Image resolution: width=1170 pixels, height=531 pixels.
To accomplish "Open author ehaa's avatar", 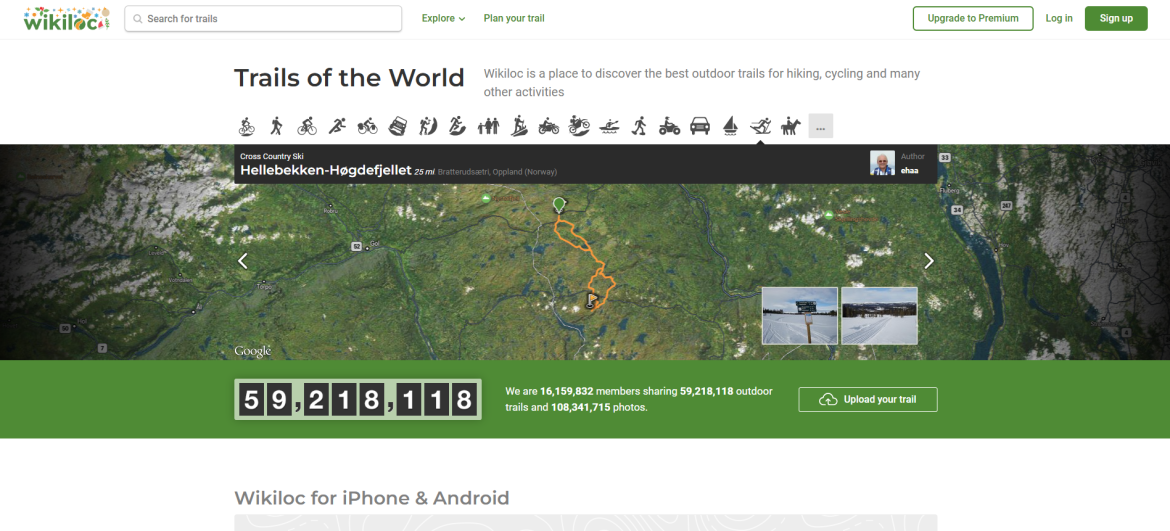I will (882, 163).
